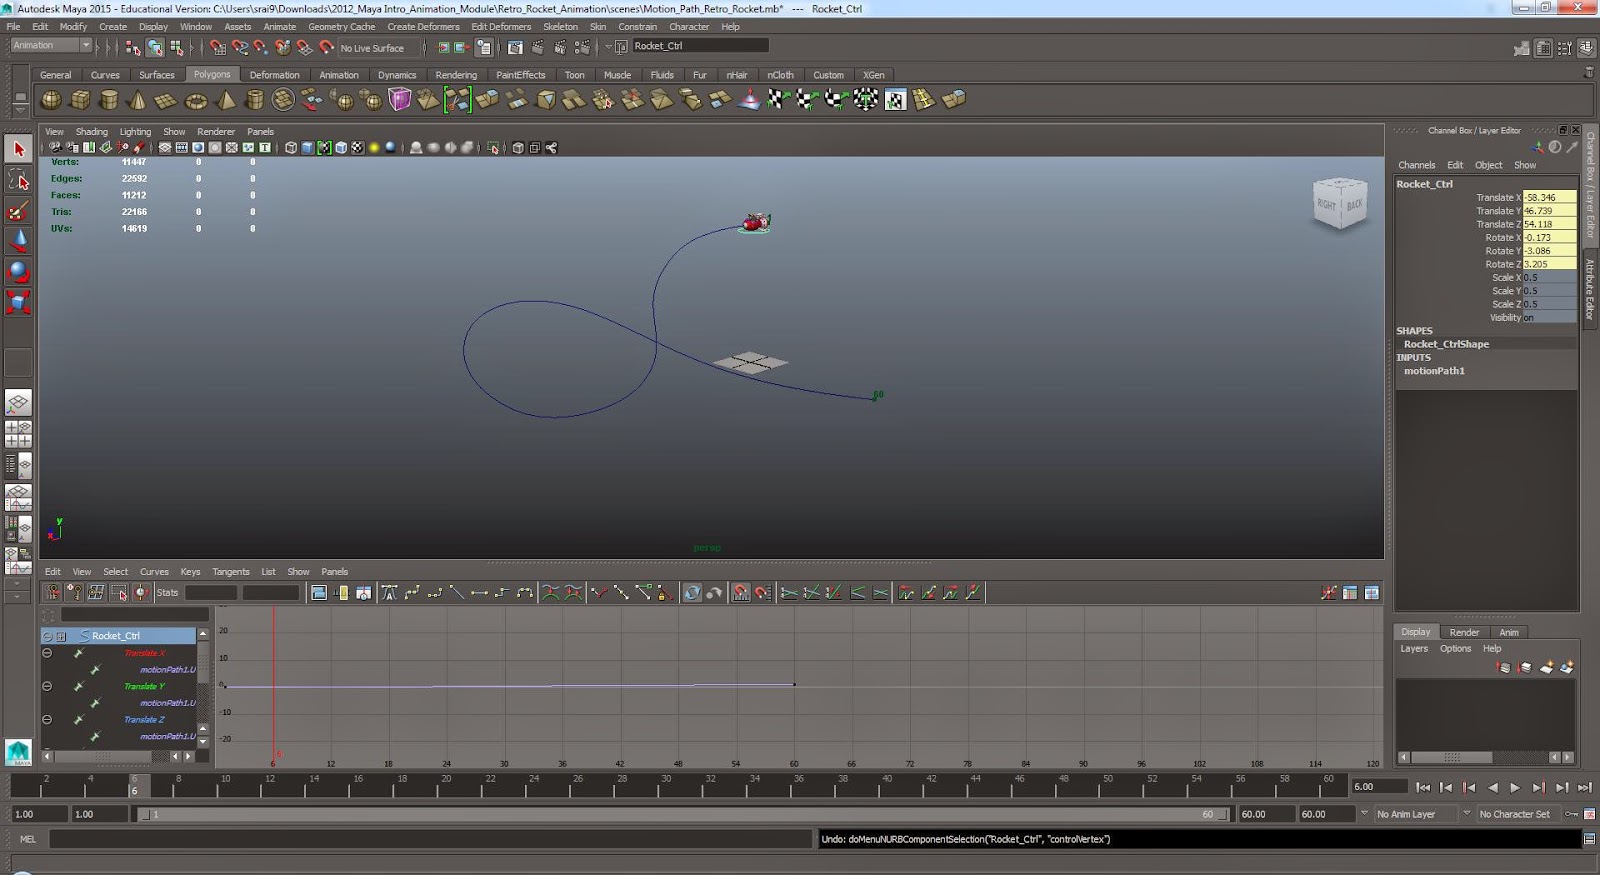Step forward one key
Viewport: 1600px width, 875px height.
[x=1539, y=788]
